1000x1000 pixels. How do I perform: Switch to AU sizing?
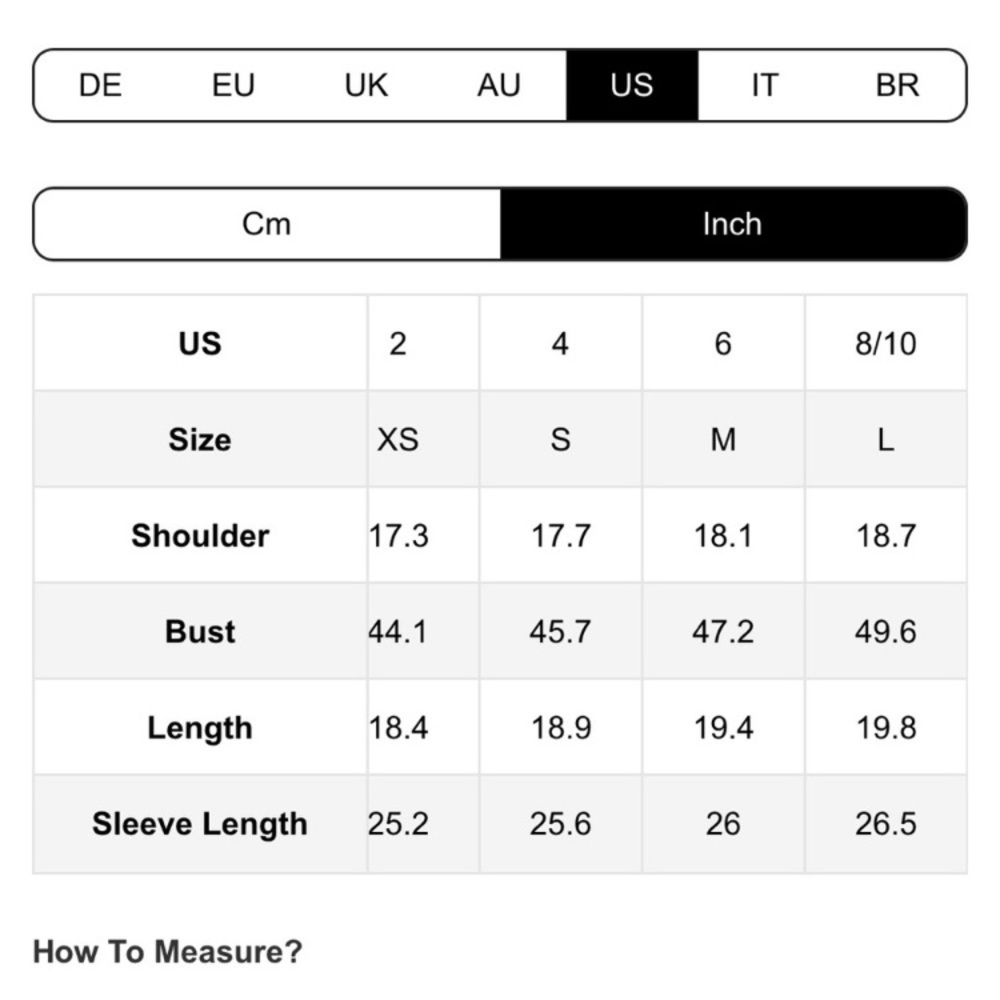pos(499,85)
